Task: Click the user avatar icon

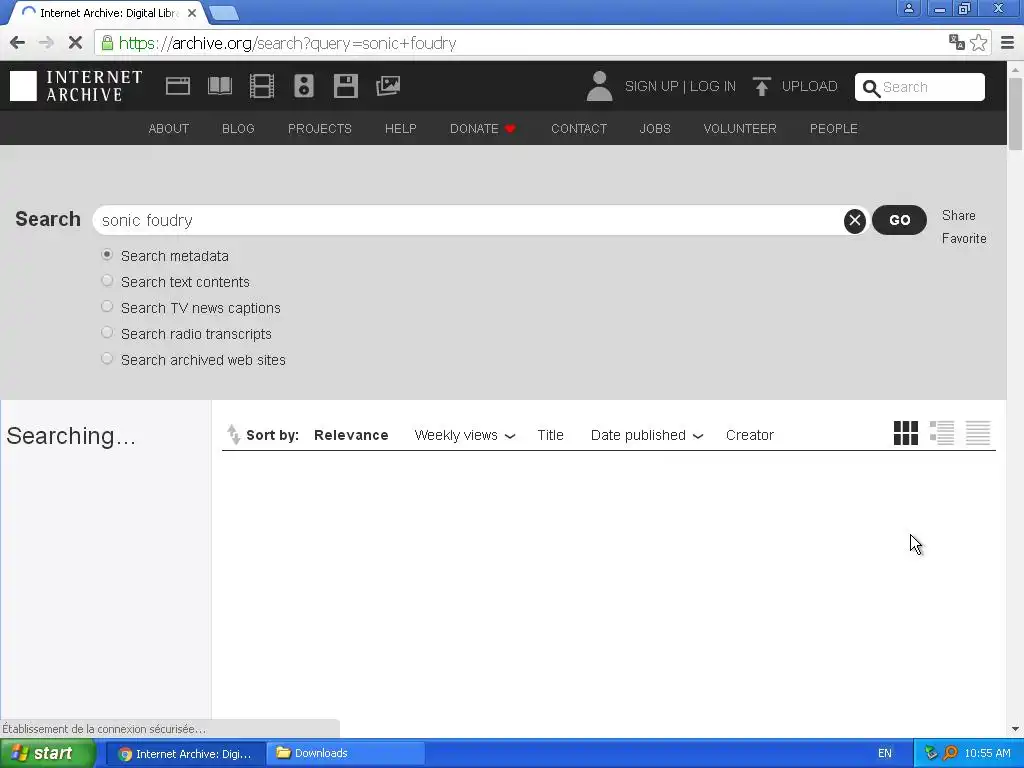Action: click(599, 86)
